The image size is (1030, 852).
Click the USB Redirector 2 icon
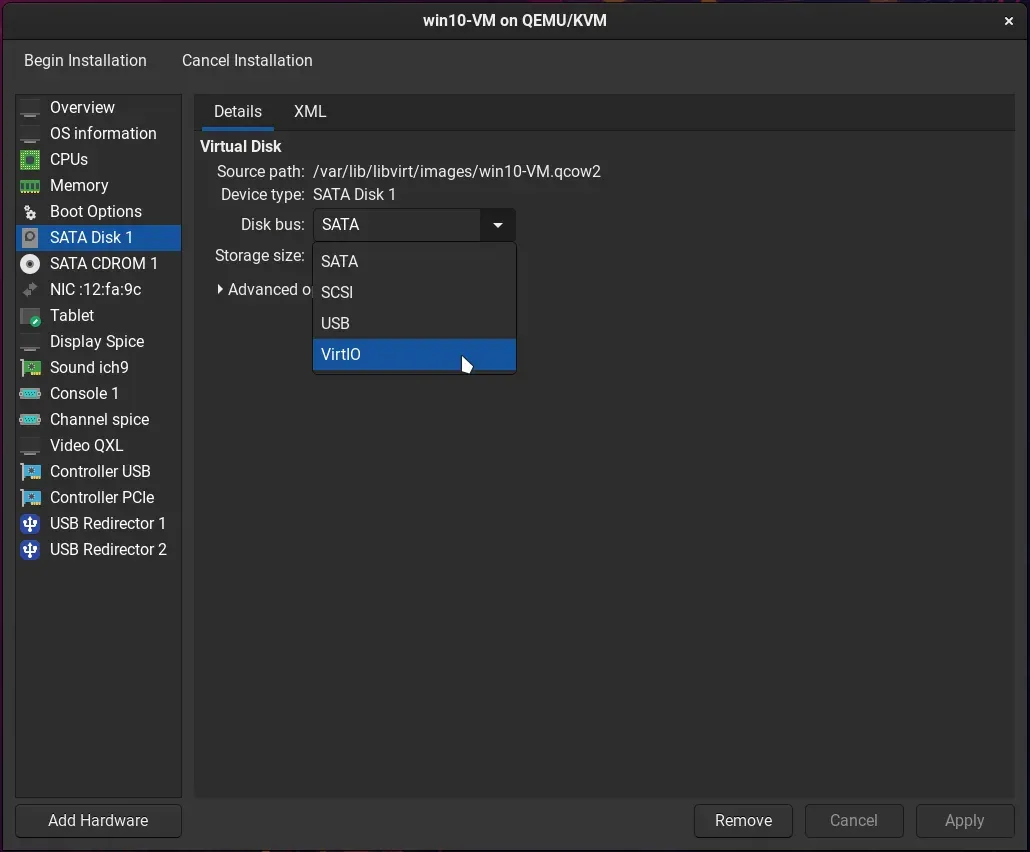pyautogui.click(x=30, y=550)
